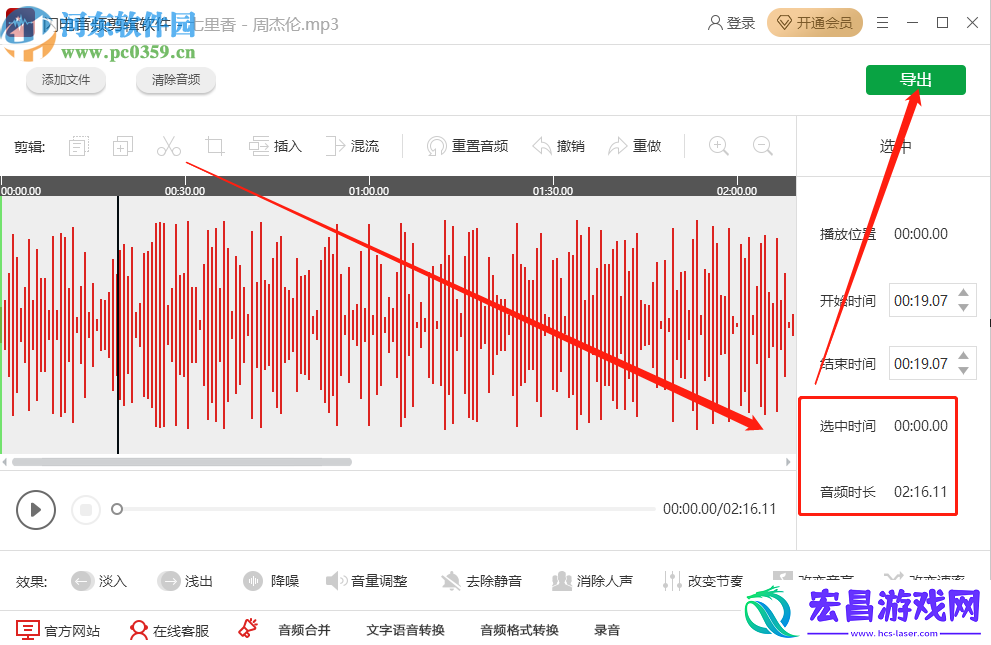Choose the 插入 insert tool
Viewport: 991px width, 645px height.
point(275,147)
